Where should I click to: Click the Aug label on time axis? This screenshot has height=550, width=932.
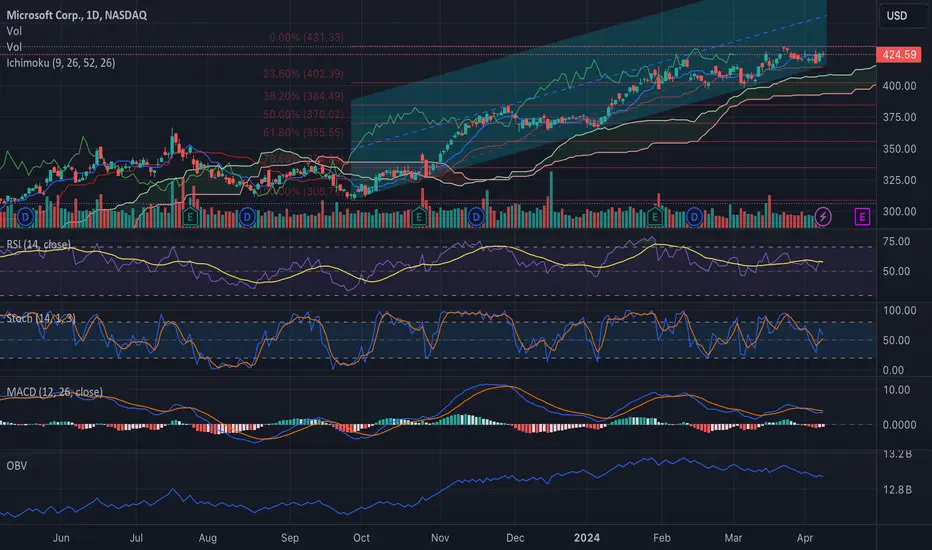pyautogui.click(x=207, y=538)
